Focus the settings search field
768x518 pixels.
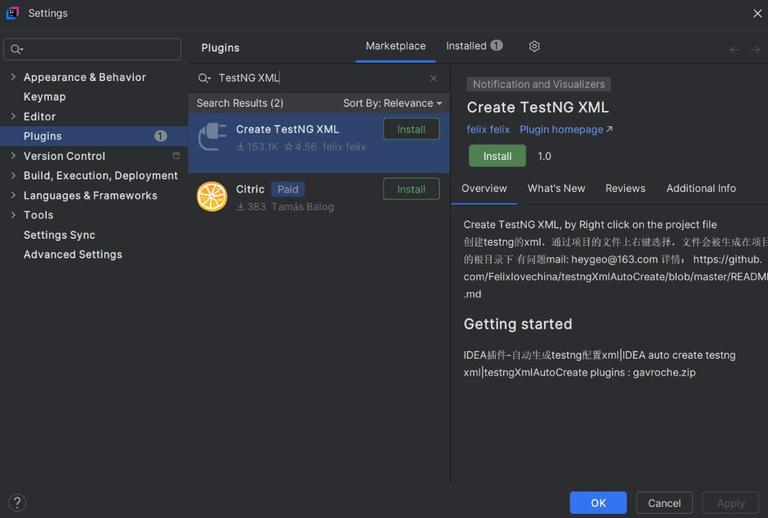pyautogui.click(x=93, y=49)
